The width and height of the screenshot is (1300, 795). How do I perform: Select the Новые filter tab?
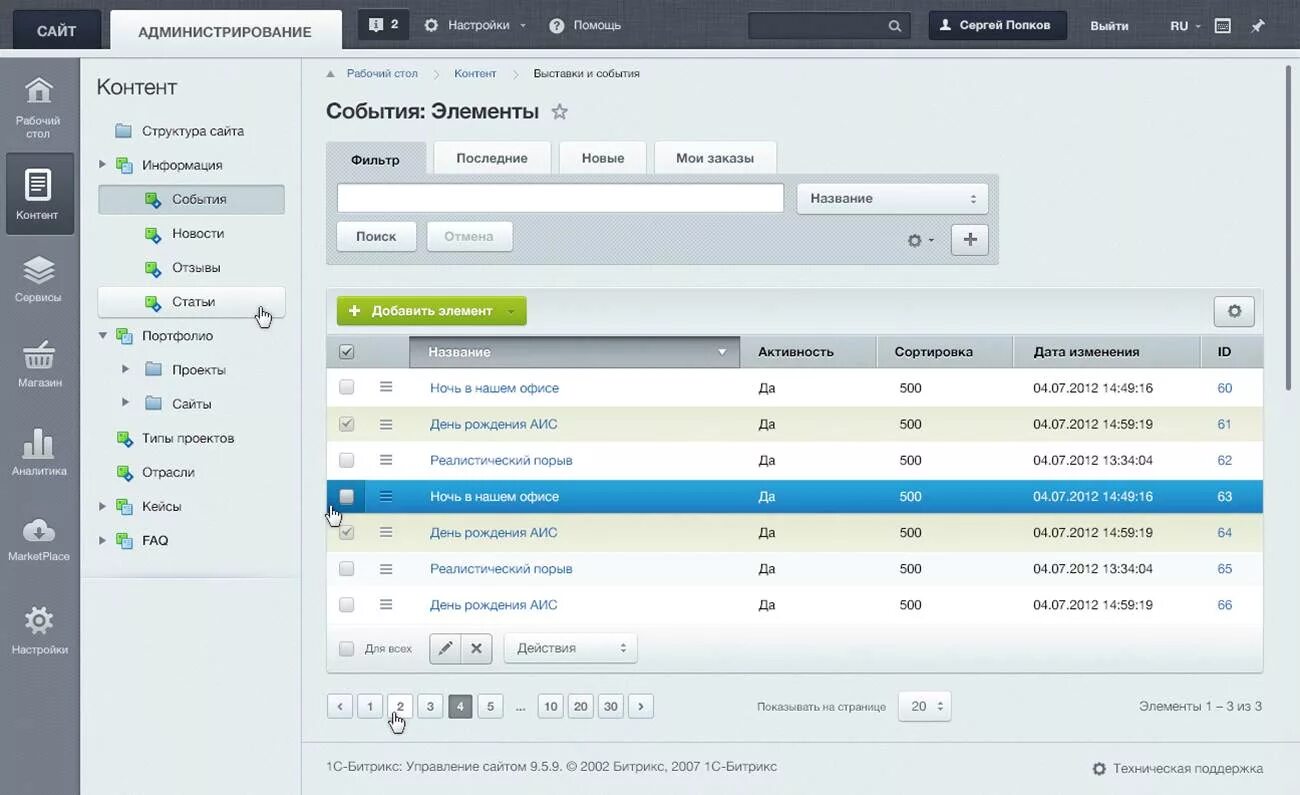(x=603, y=158)
